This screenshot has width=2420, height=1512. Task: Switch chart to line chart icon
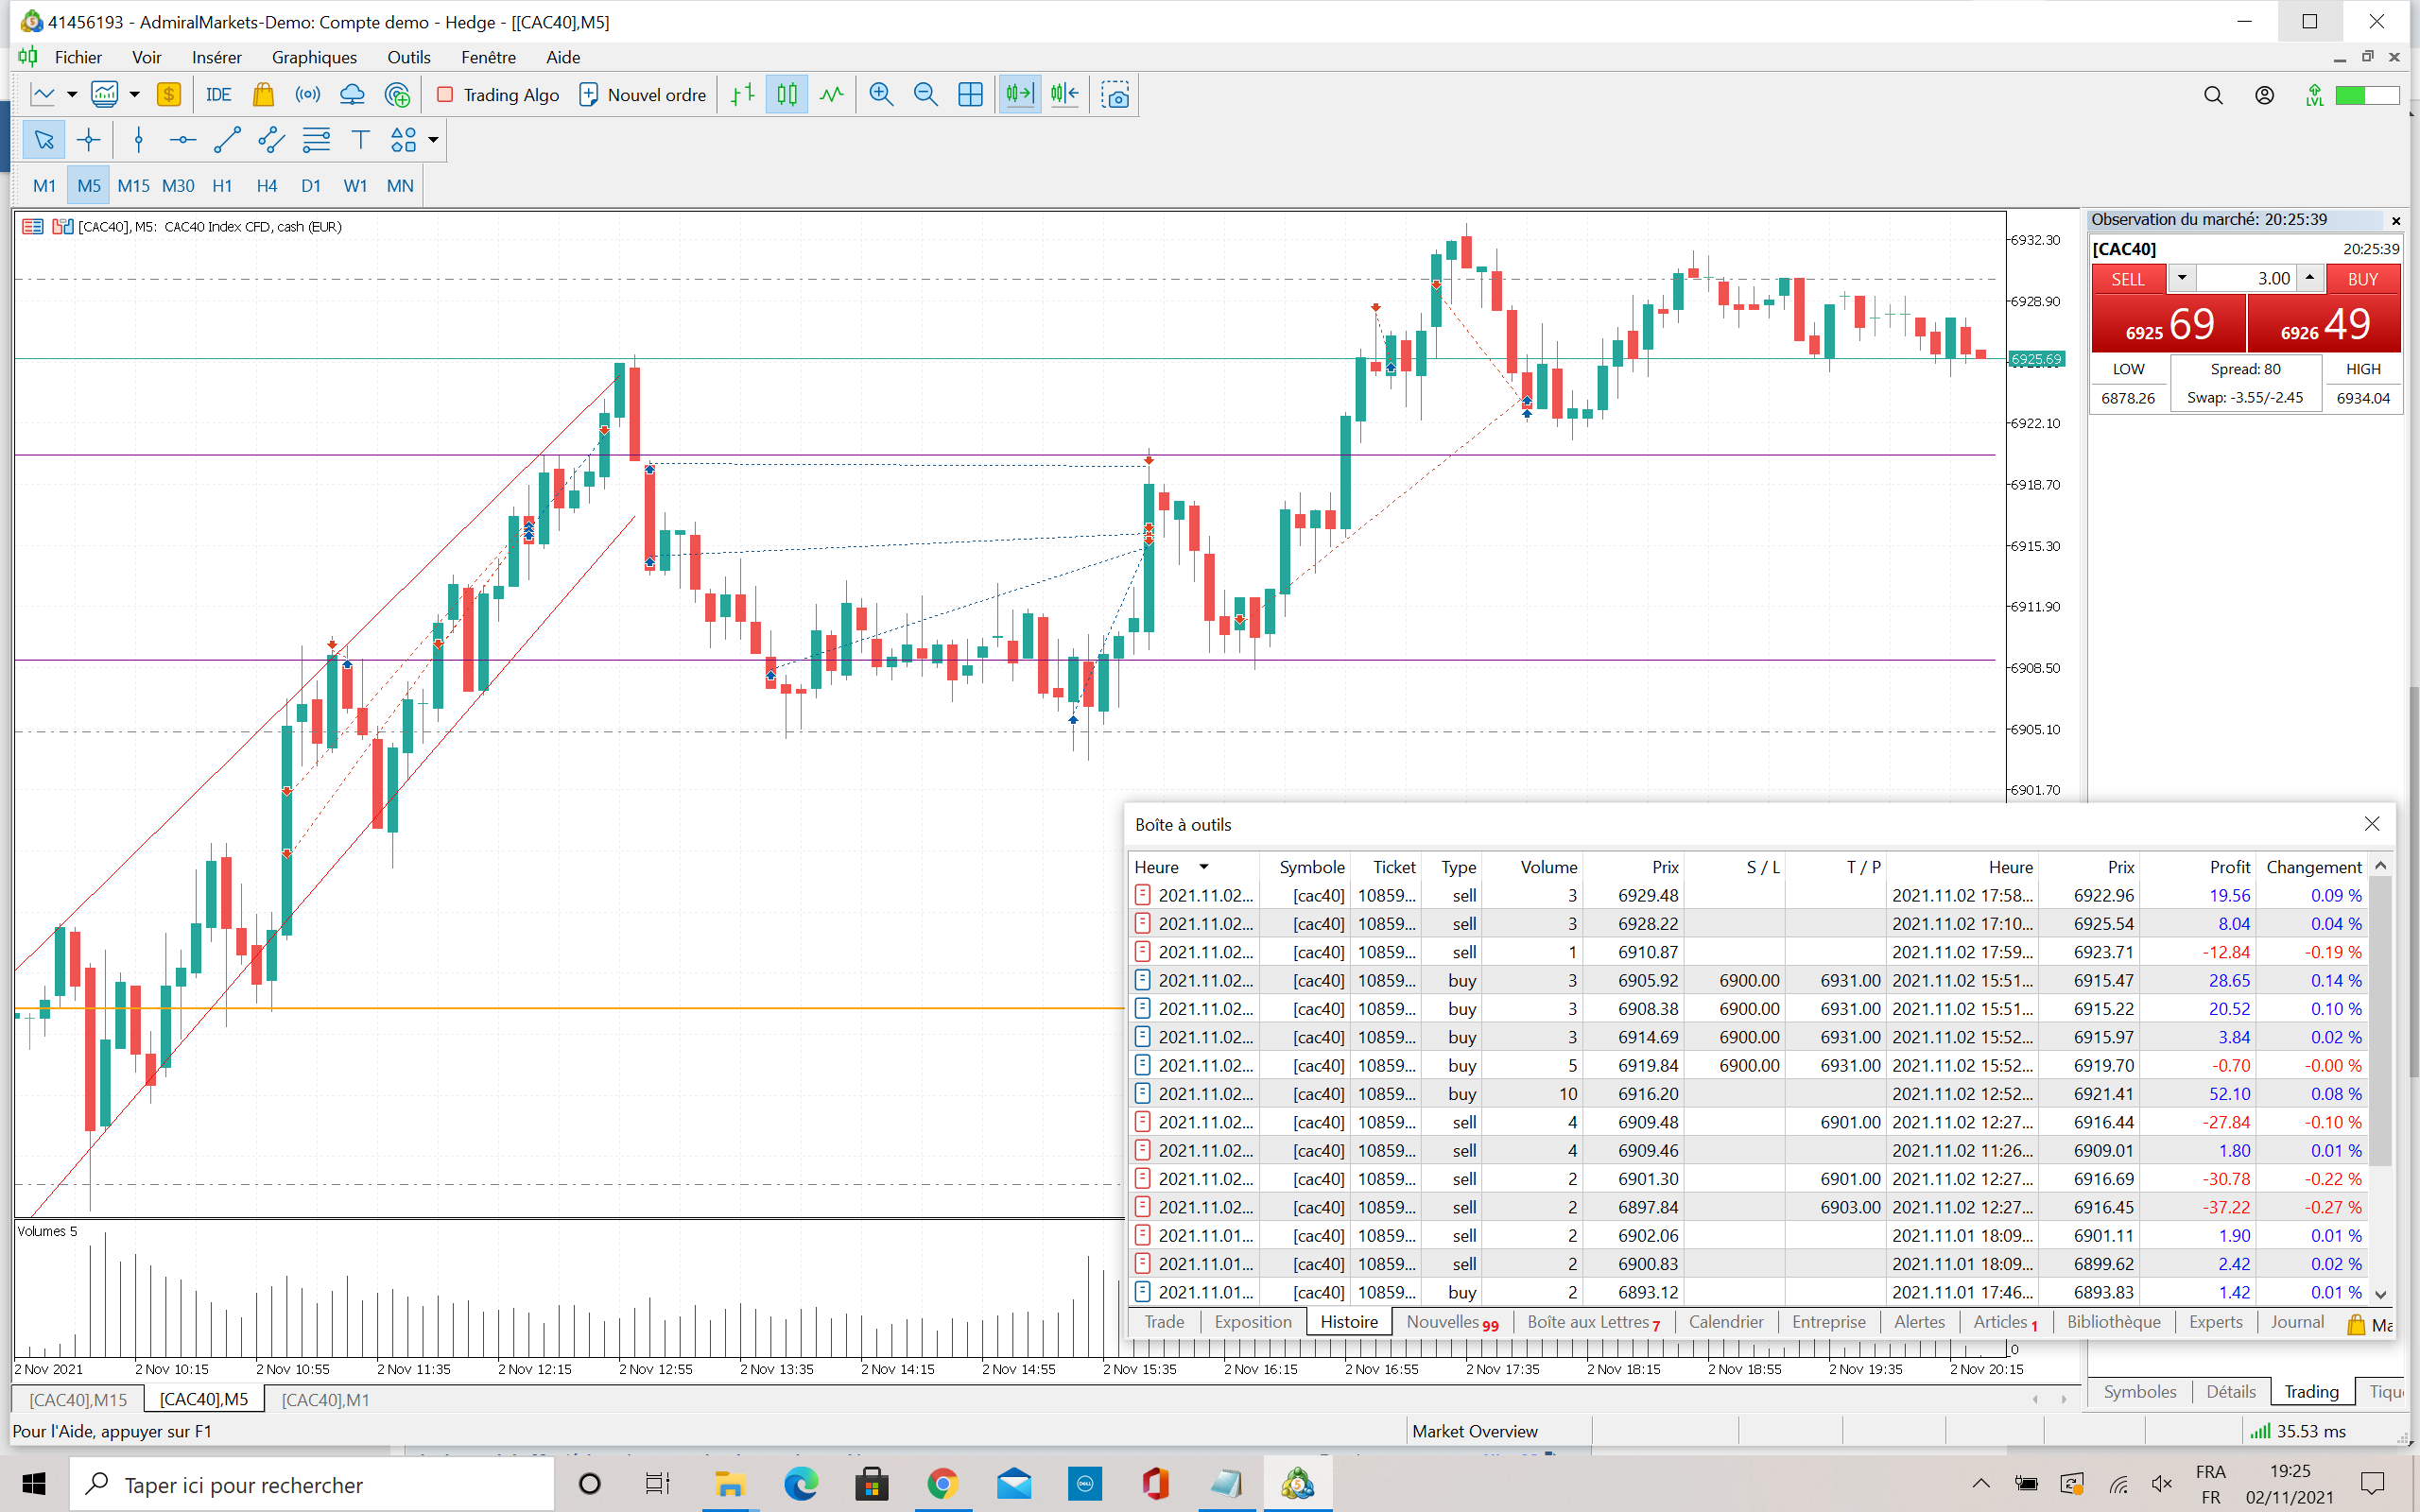[831, 95]
